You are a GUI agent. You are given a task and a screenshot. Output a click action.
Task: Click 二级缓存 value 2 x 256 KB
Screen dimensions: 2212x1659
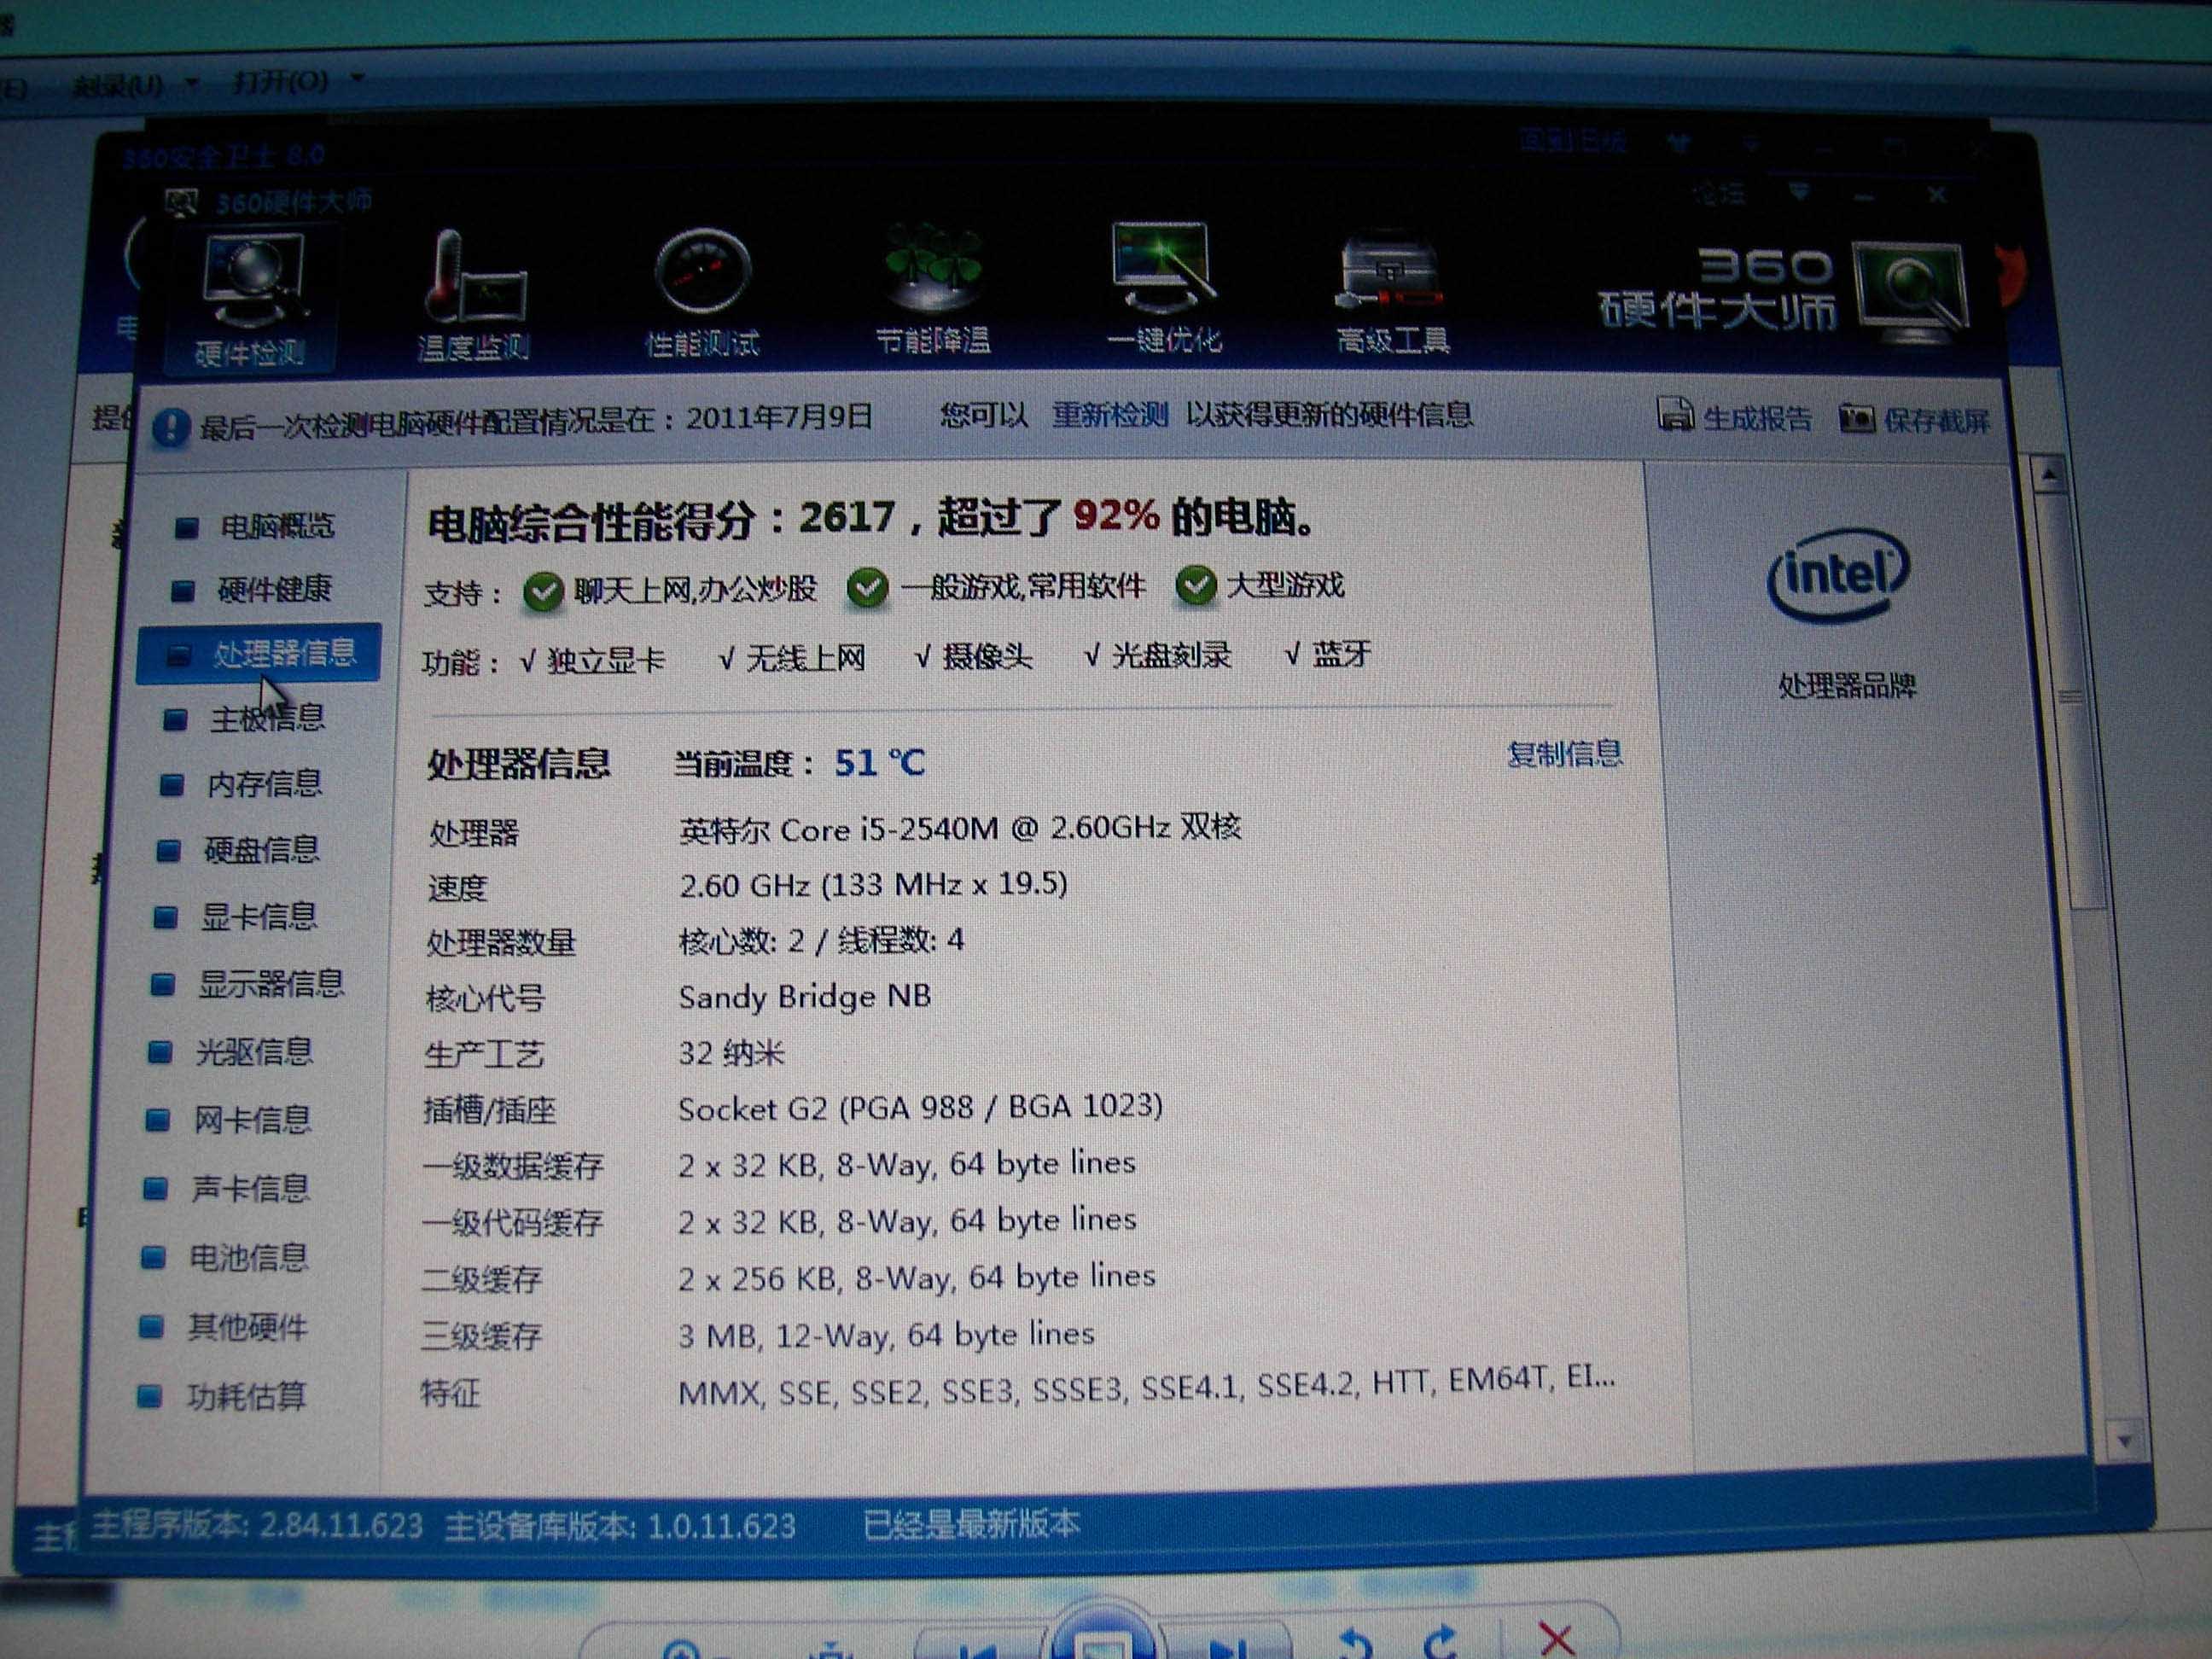click(916, 1277)
